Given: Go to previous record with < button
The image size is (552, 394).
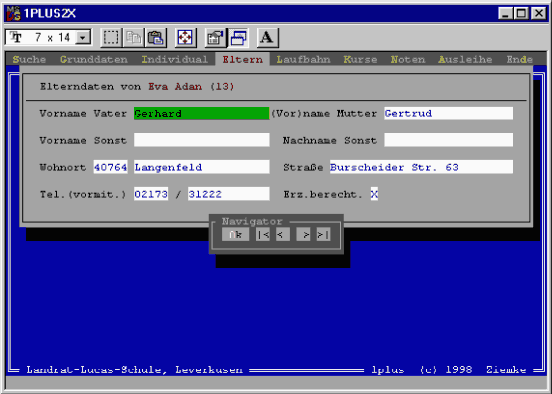Looking at the screenshot, I should click(x=283, y=234).
